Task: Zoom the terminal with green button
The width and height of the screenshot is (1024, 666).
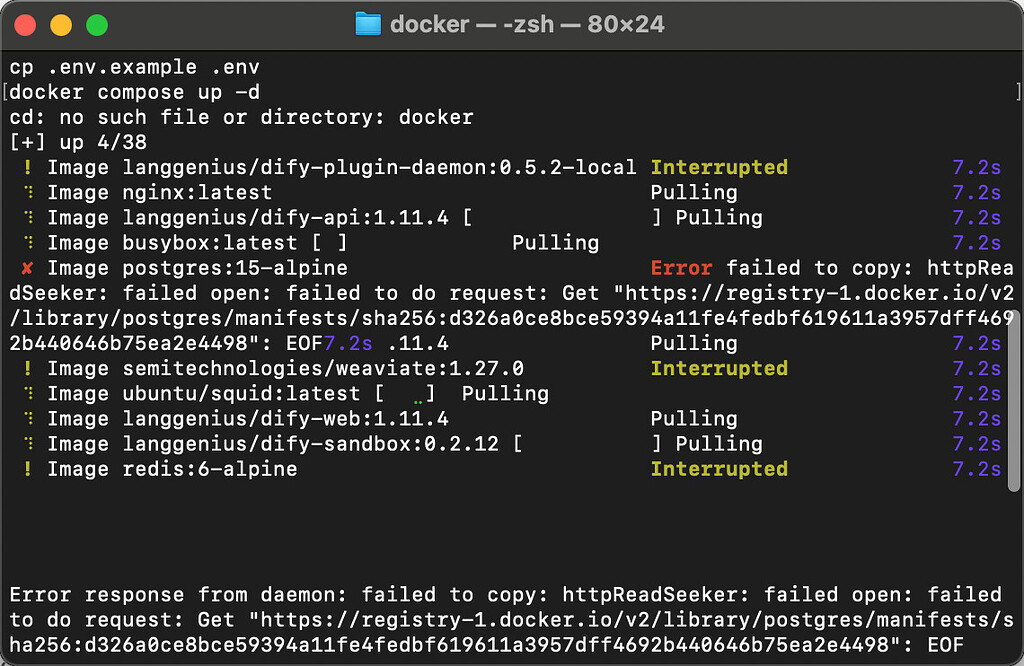Action: point(96,25)
